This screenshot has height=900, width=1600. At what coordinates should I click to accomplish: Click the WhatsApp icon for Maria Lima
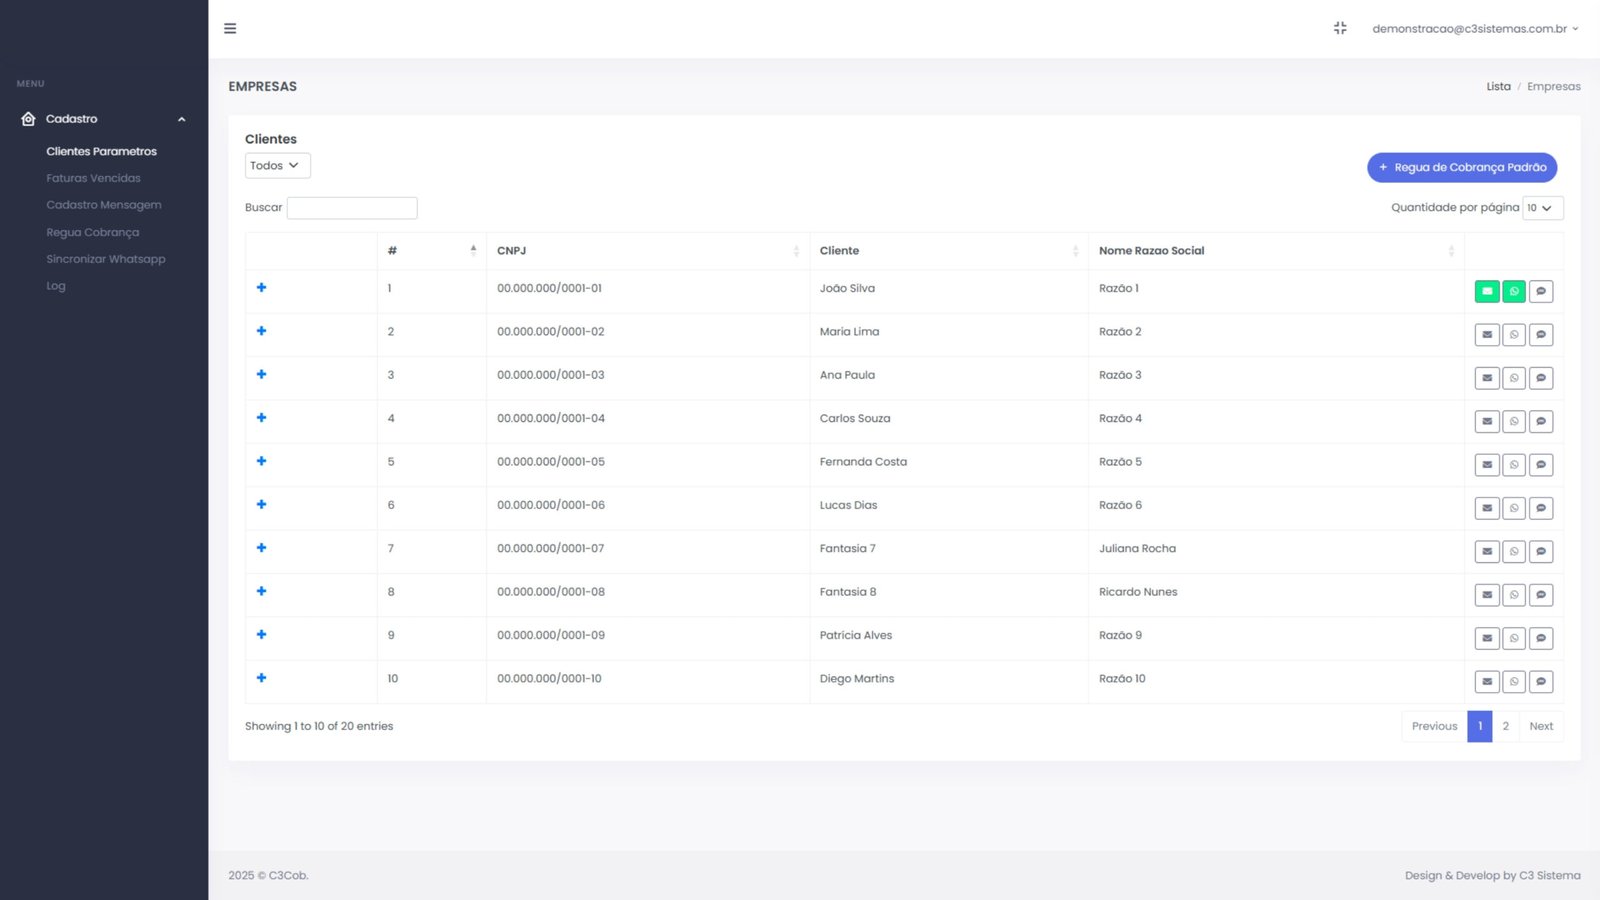pyautogui.click(x=1514, y=335)
